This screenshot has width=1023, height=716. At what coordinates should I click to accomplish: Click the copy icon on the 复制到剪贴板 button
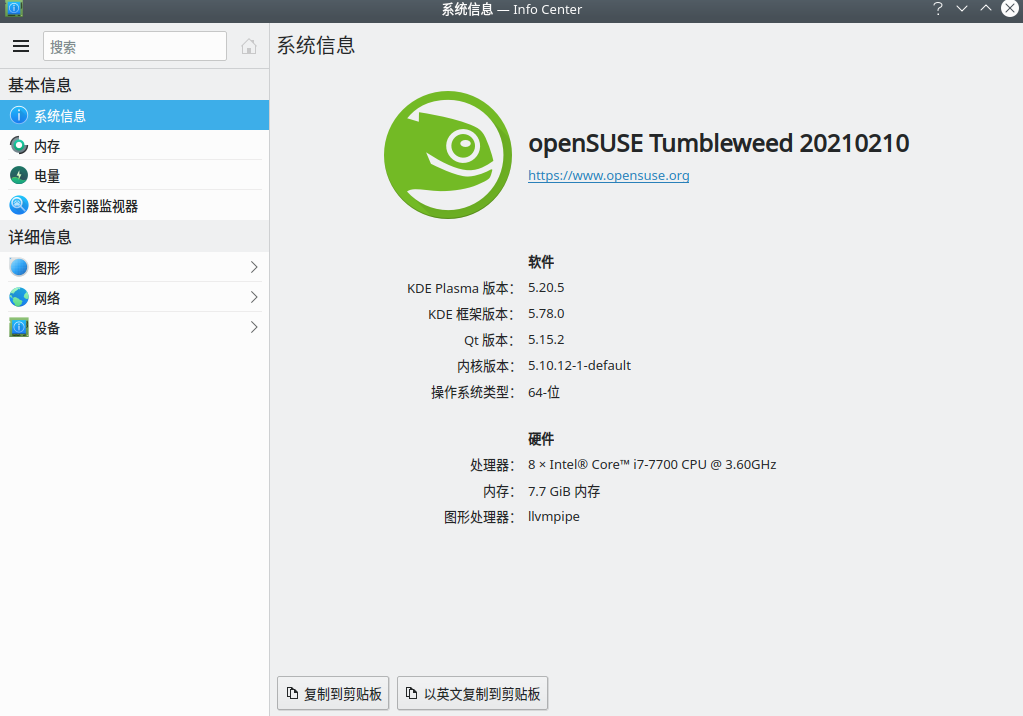(292, 693)
